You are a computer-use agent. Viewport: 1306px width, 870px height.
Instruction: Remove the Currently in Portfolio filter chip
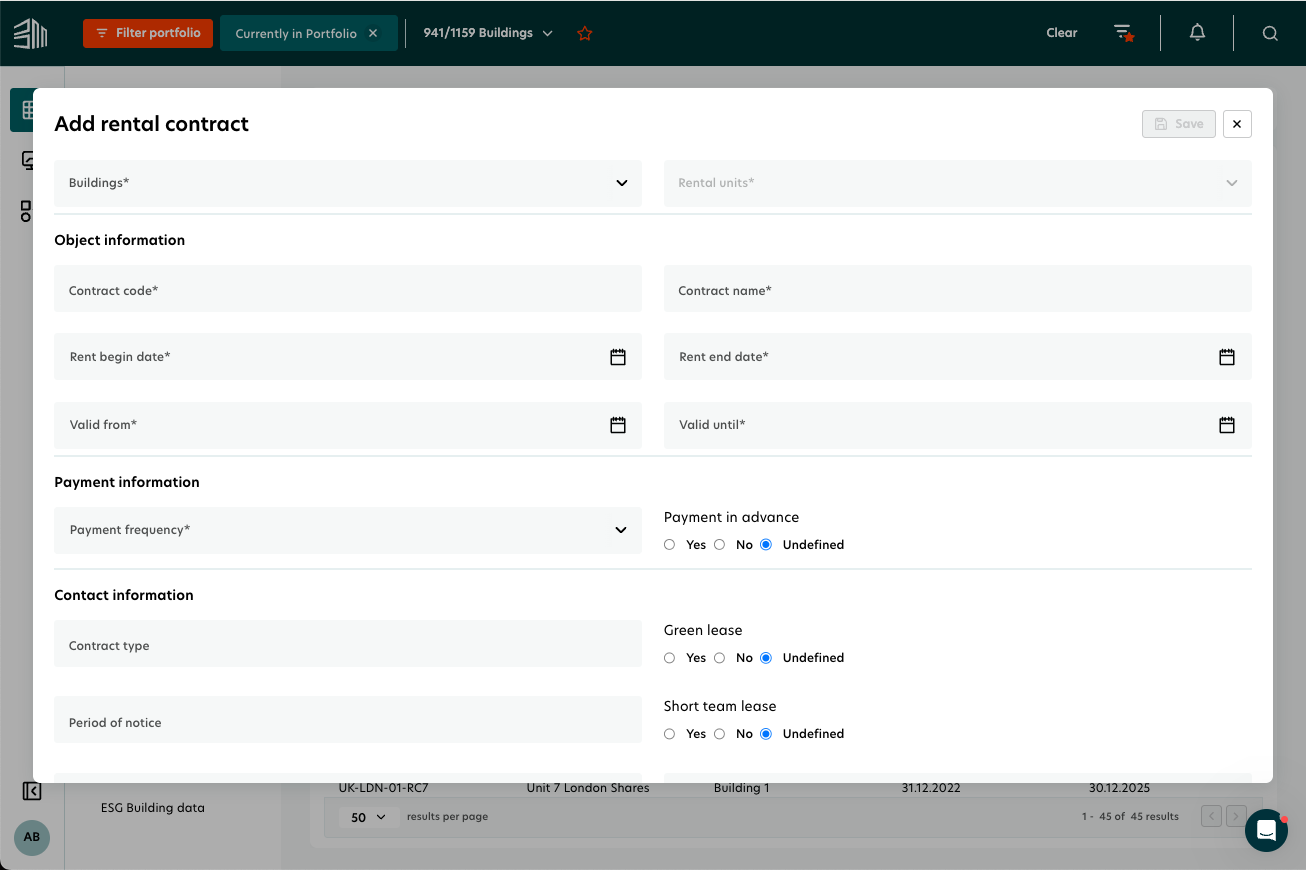pos(373,33)
